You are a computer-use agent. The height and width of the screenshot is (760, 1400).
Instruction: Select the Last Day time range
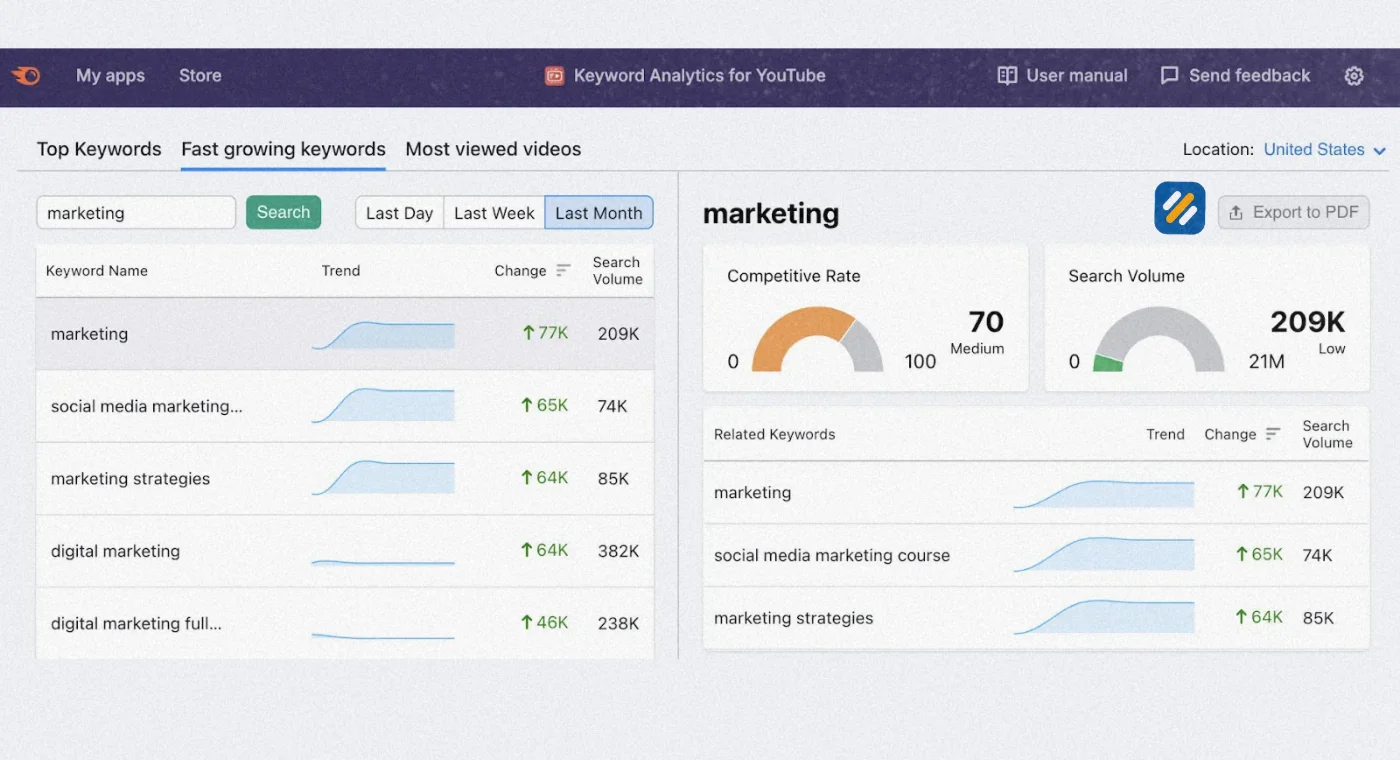point(399,213)
